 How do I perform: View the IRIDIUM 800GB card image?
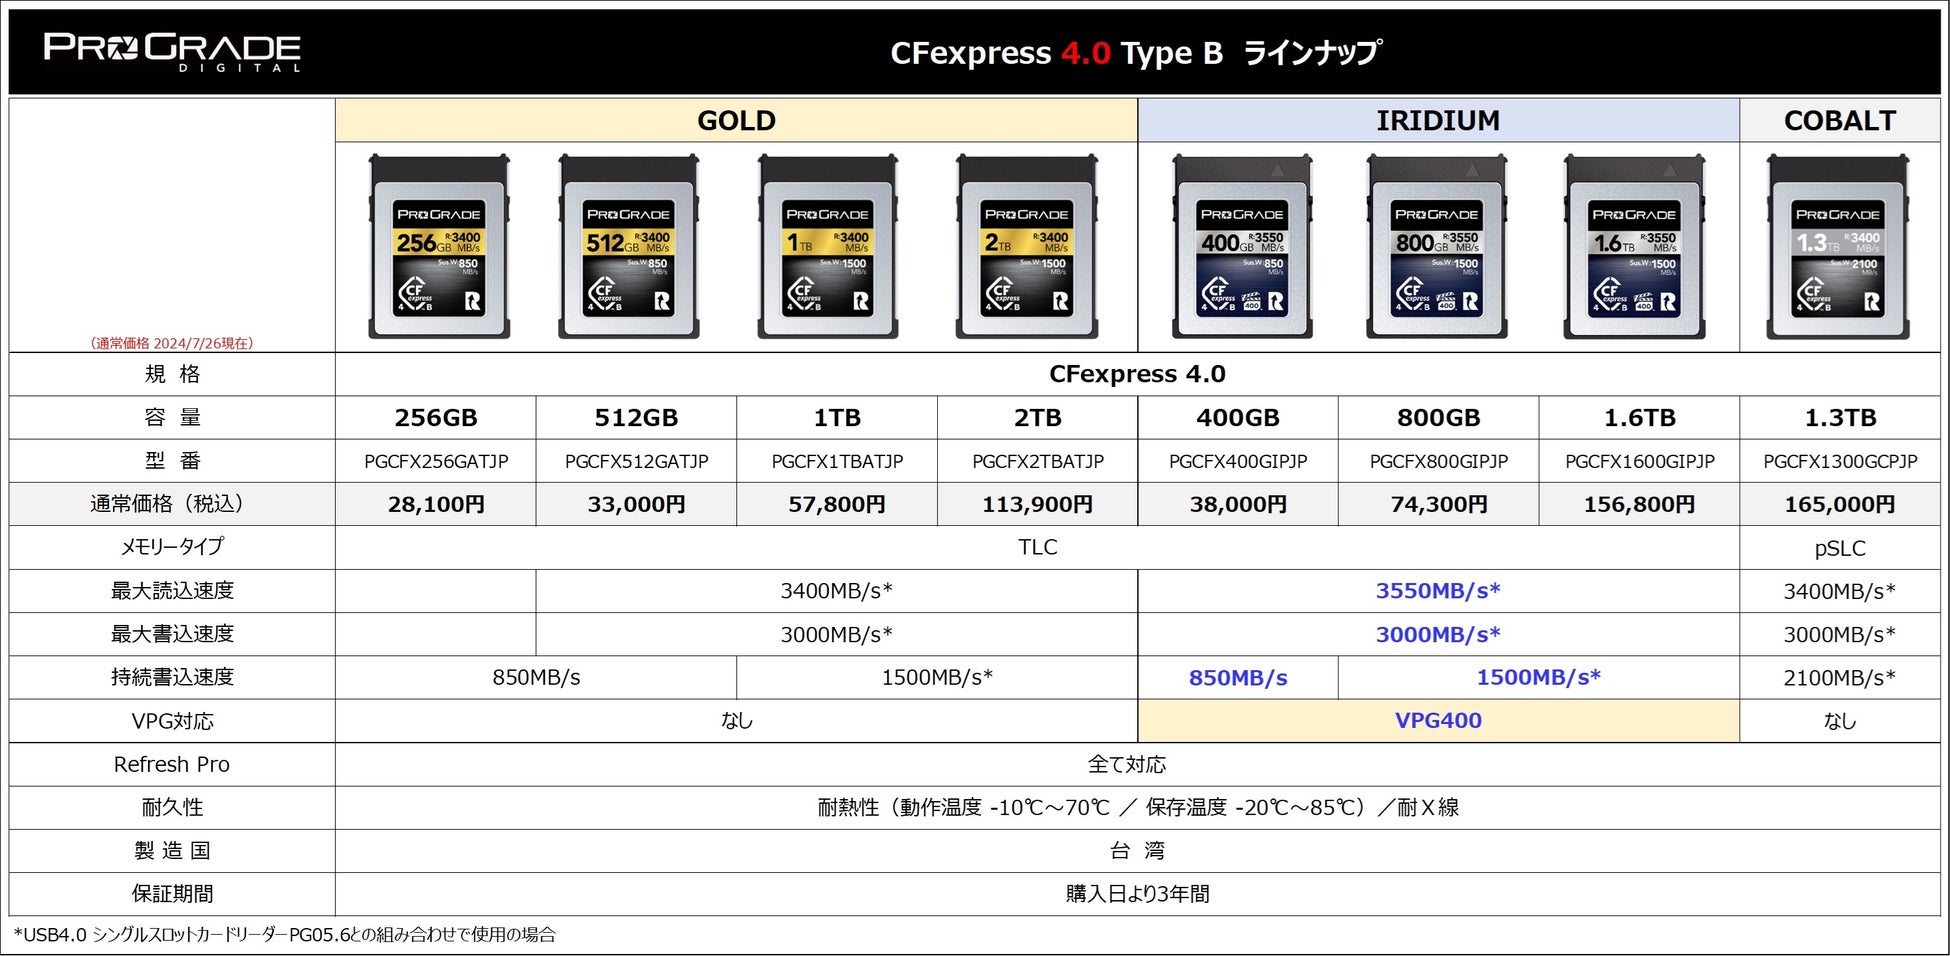point(1437,246)
